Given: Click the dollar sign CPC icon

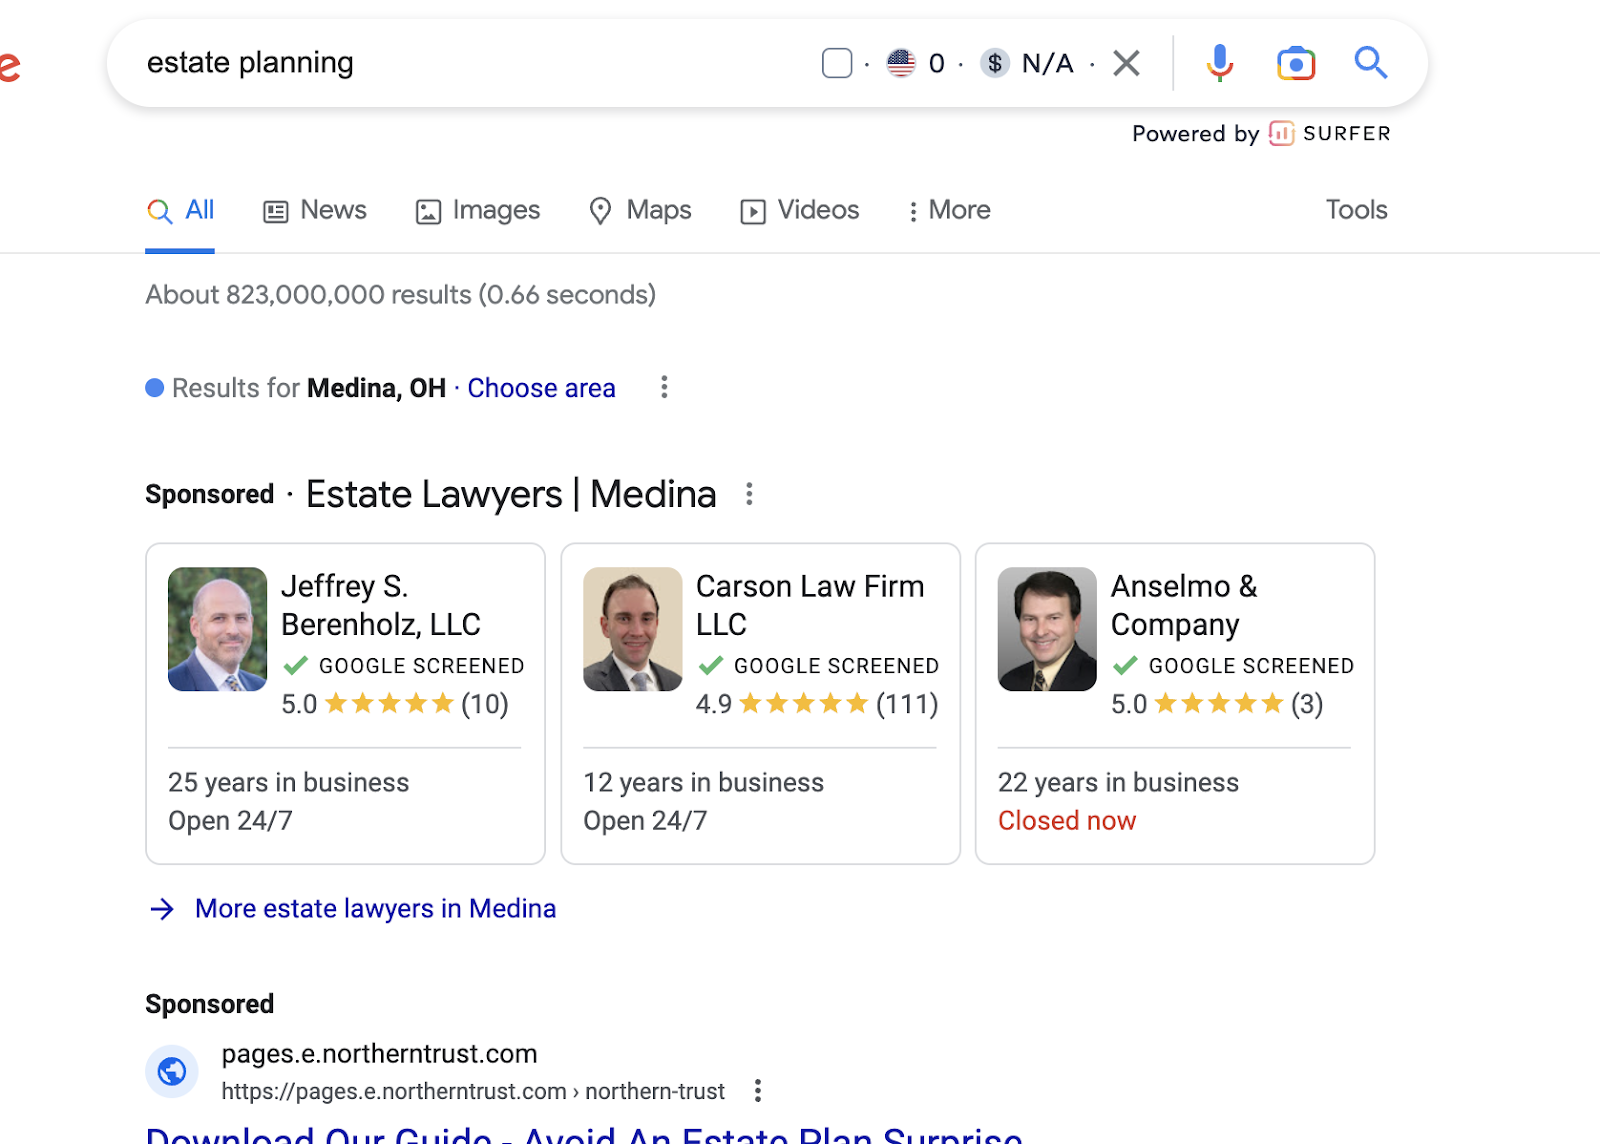Looking at the screenshot, I should point(994,63).
